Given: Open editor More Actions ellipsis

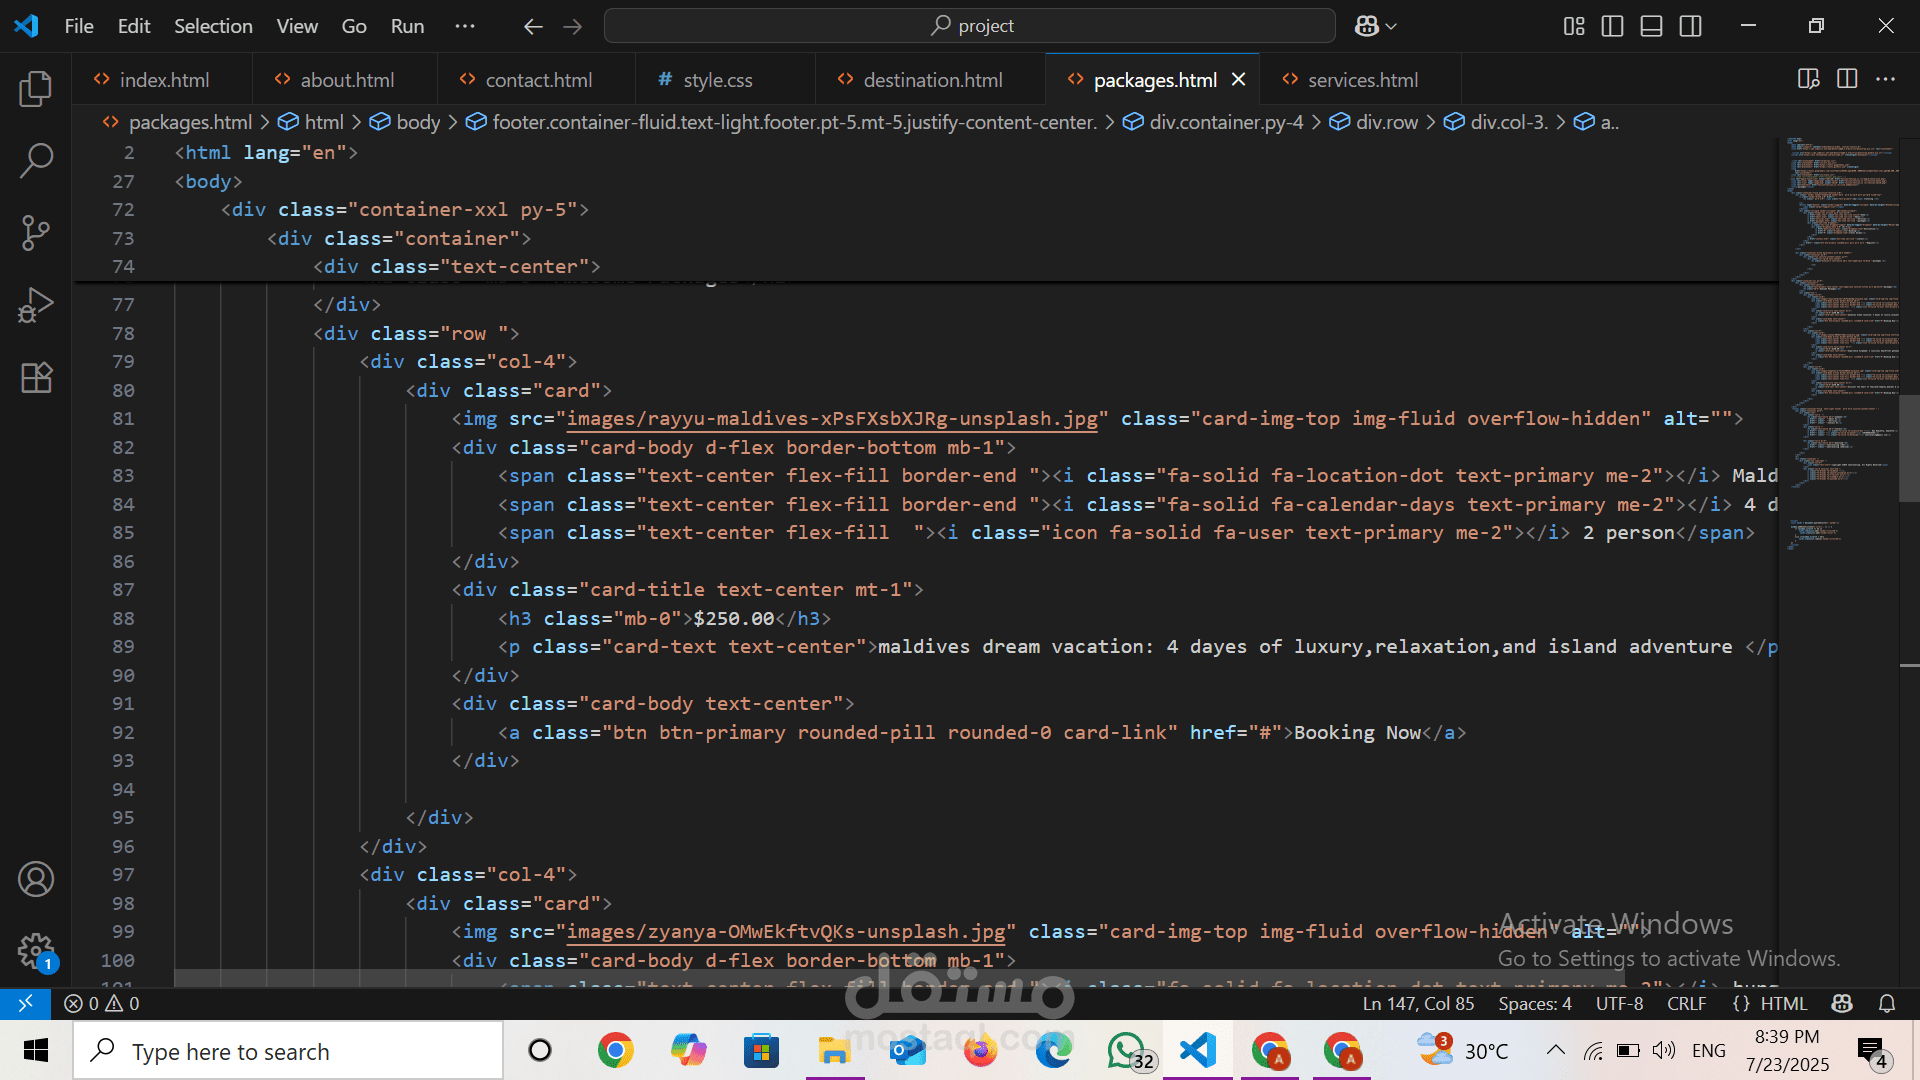Looking at the screenshot, I should (1885, 79).
